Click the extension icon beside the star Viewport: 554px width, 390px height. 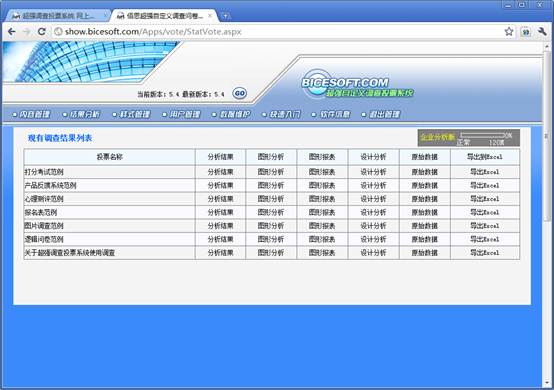(526, 32)
